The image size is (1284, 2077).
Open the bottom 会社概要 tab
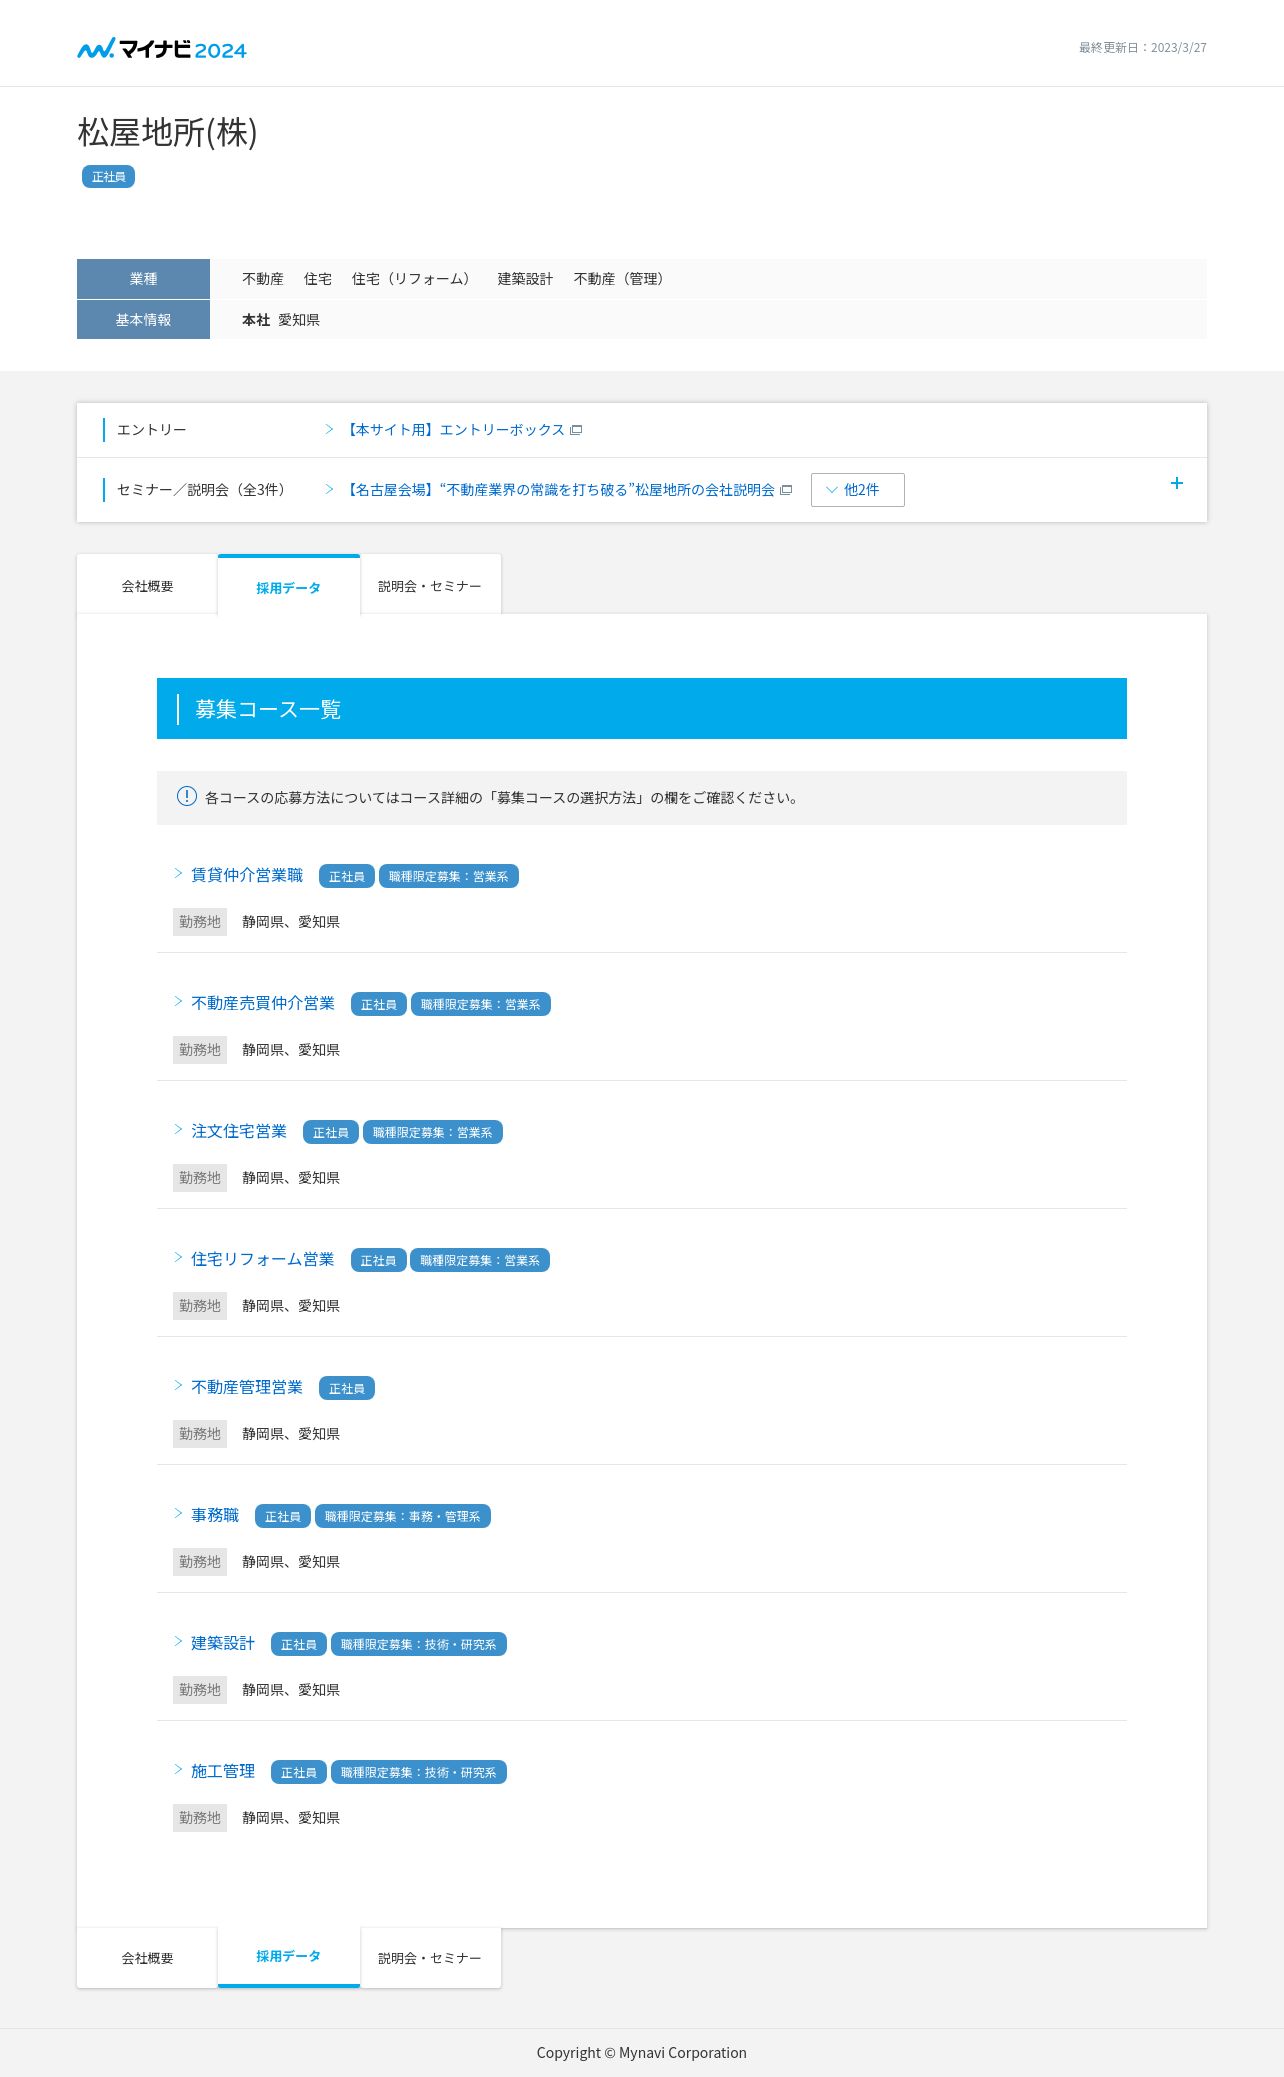pyautogui.click(x=147, y=1958)
